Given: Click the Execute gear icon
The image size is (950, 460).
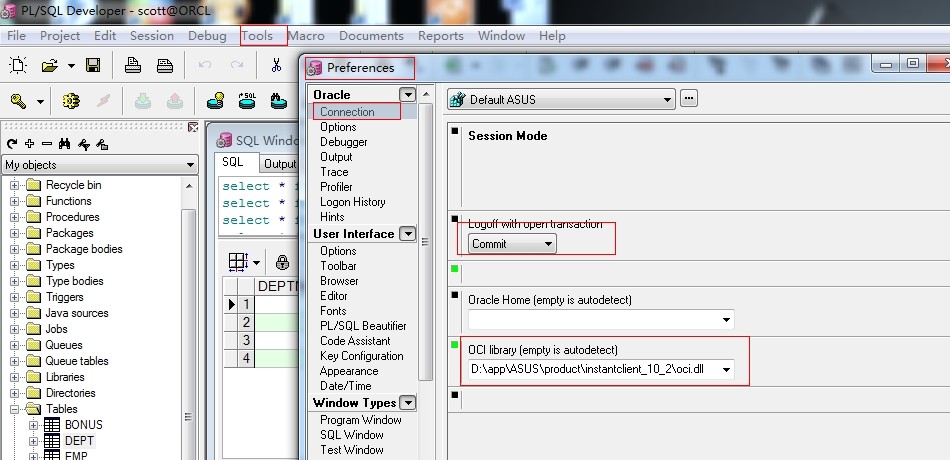Looking at the screenshot, I should point(71,101).
